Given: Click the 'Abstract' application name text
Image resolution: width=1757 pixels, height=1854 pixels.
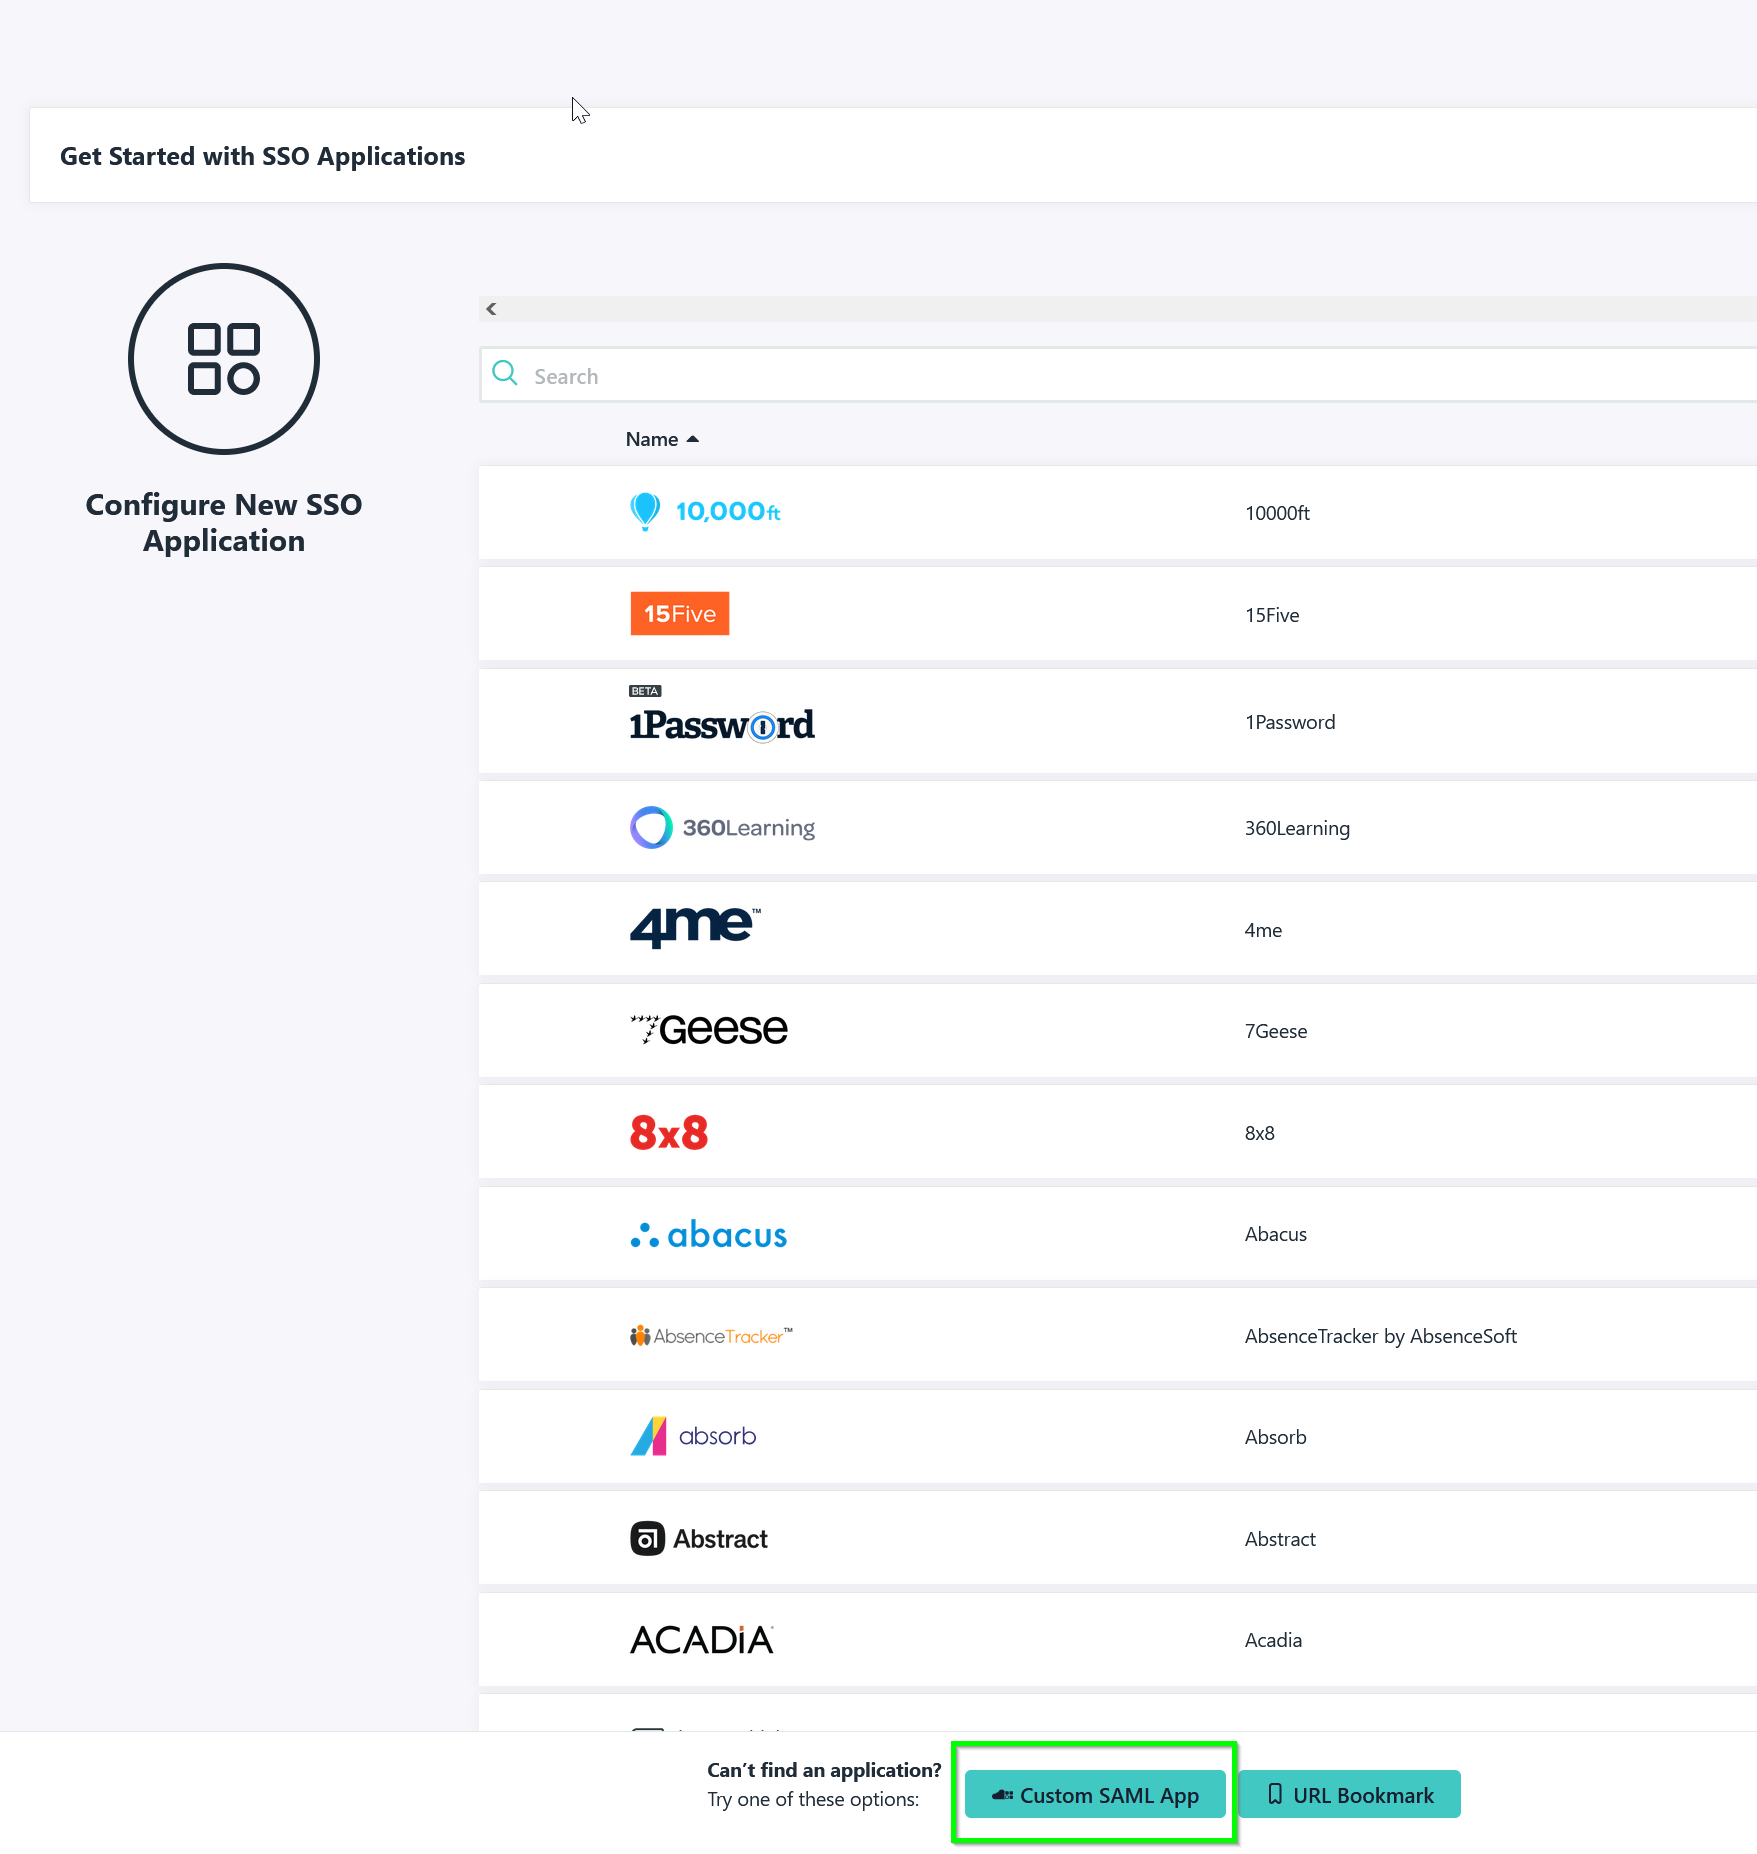Looking at the screenshot, I should (1280, 1539).
